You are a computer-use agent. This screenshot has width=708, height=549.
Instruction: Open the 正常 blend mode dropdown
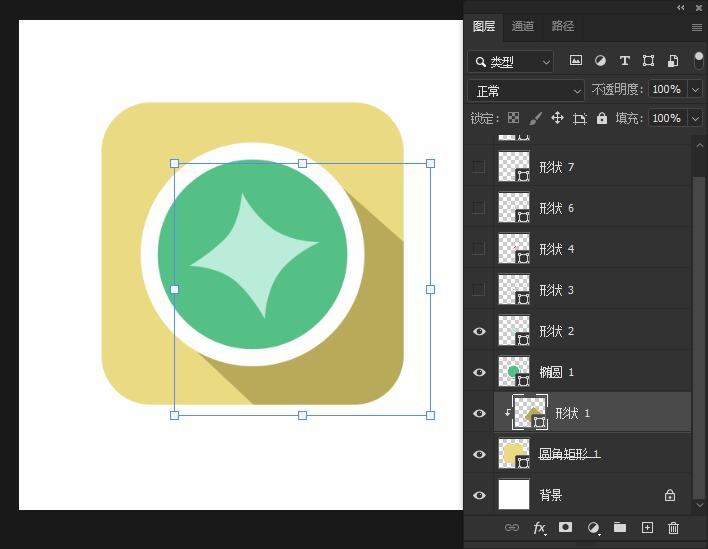526,91
